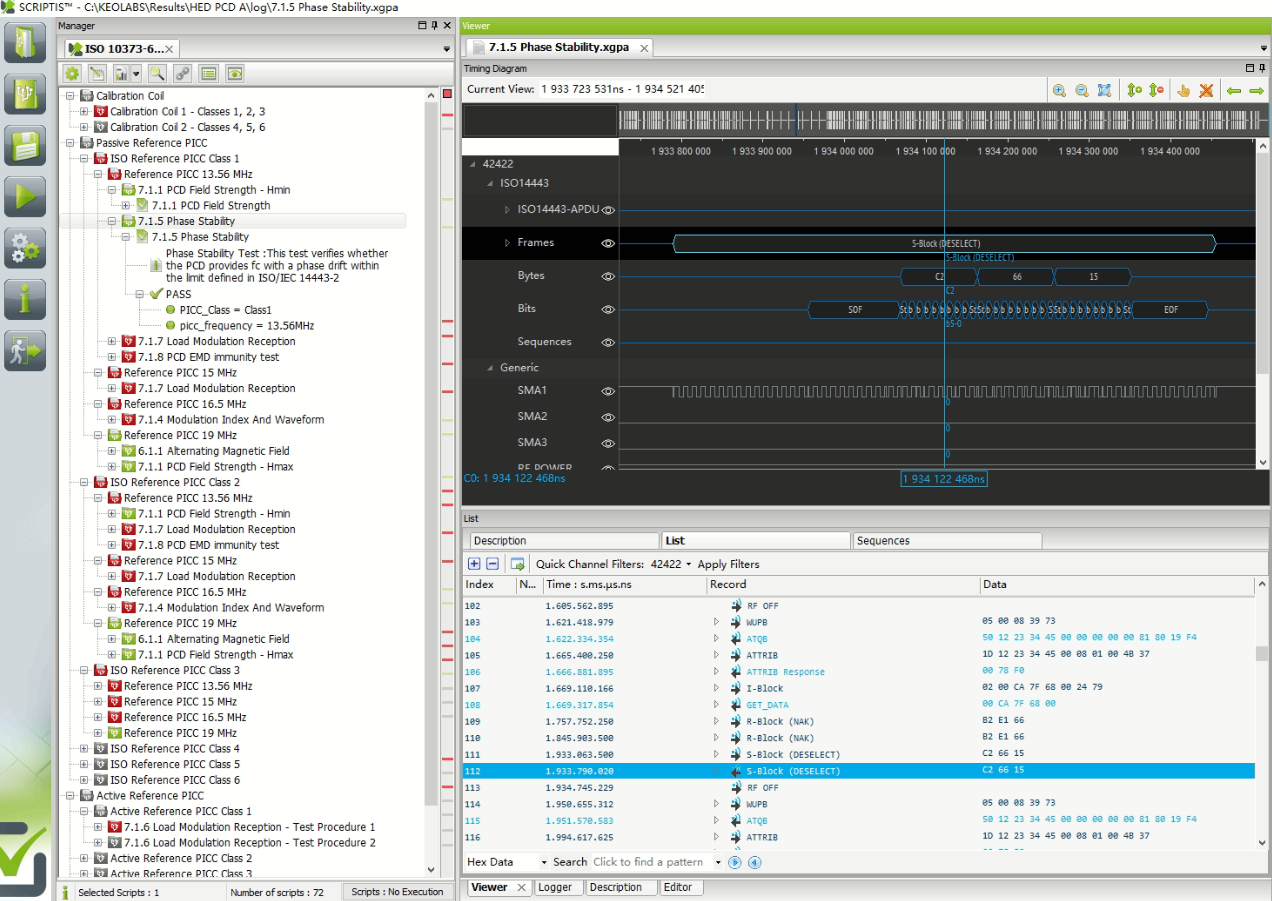Click the crossed-out hand icon in timing toolbar

pyautogui.click(x=1206, y=90)
